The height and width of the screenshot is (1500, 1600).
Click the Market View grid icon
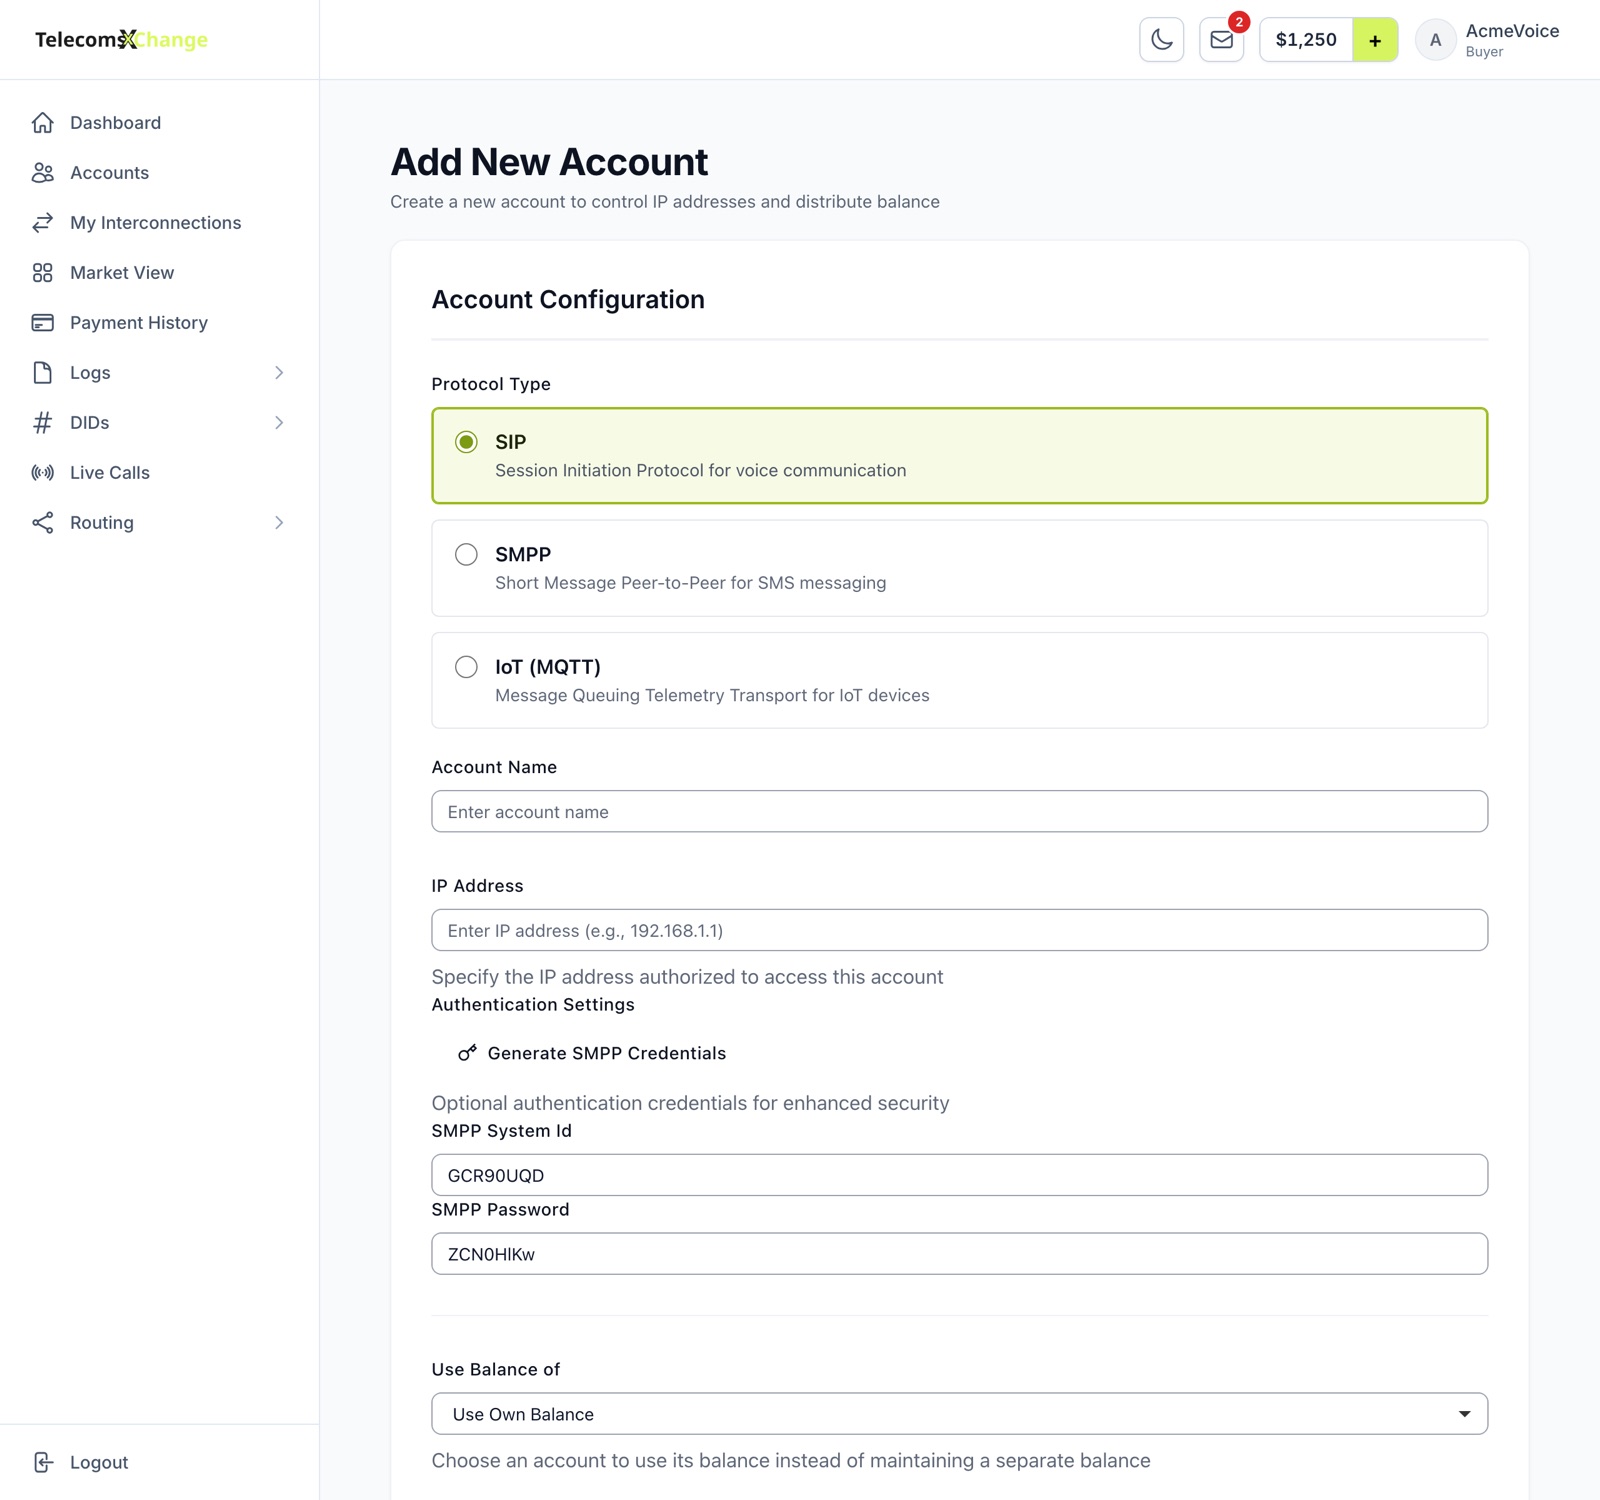click(x=42, y=273)
